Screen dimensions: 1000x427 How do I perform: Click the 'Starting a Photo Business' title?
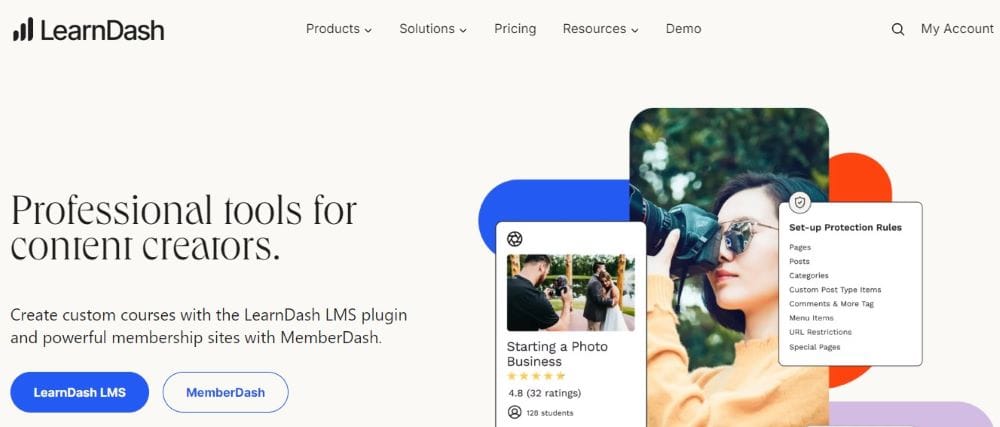pyautogui.click(x=557, y=354)
